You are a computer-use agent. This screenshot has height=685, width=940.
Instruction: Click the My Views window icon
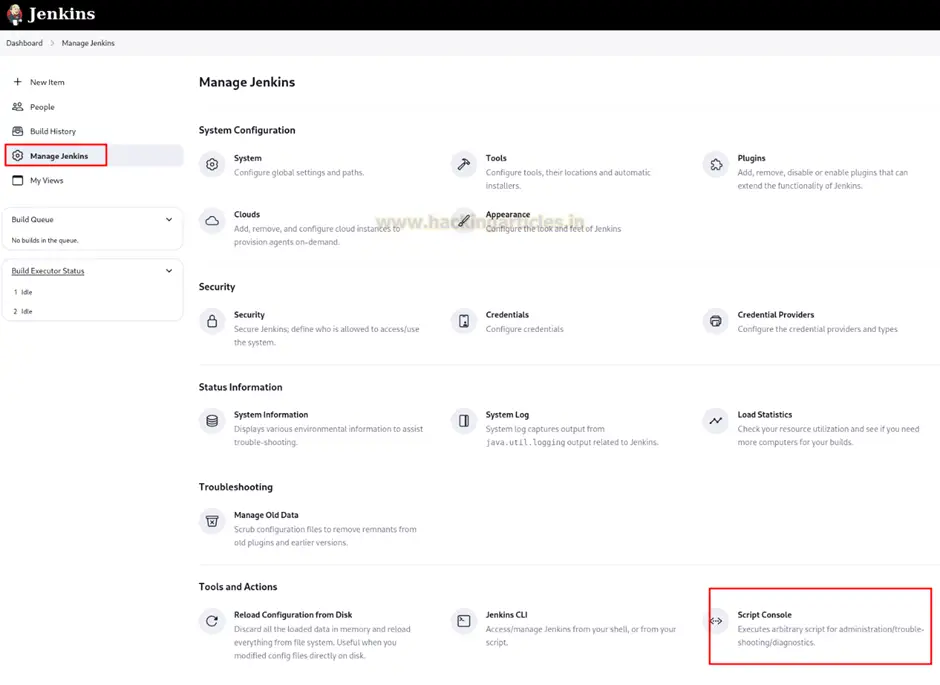17,180
